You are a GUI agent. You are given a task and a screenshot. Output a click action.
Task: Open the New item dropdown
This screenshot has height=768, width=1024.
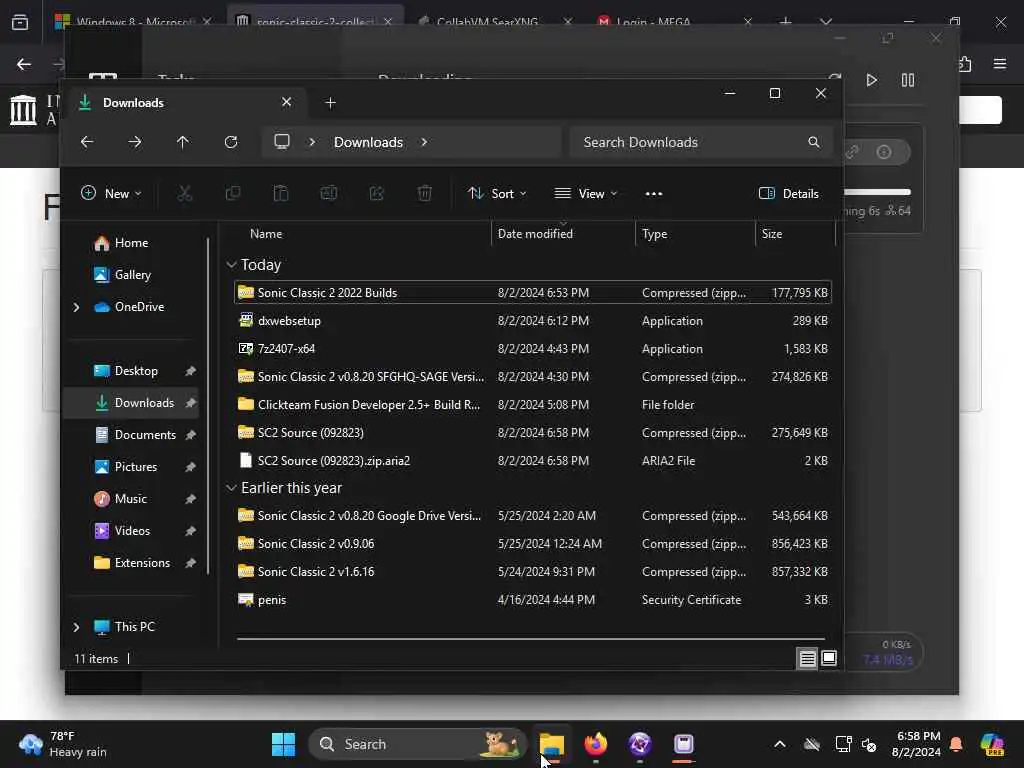coord(110,193)
